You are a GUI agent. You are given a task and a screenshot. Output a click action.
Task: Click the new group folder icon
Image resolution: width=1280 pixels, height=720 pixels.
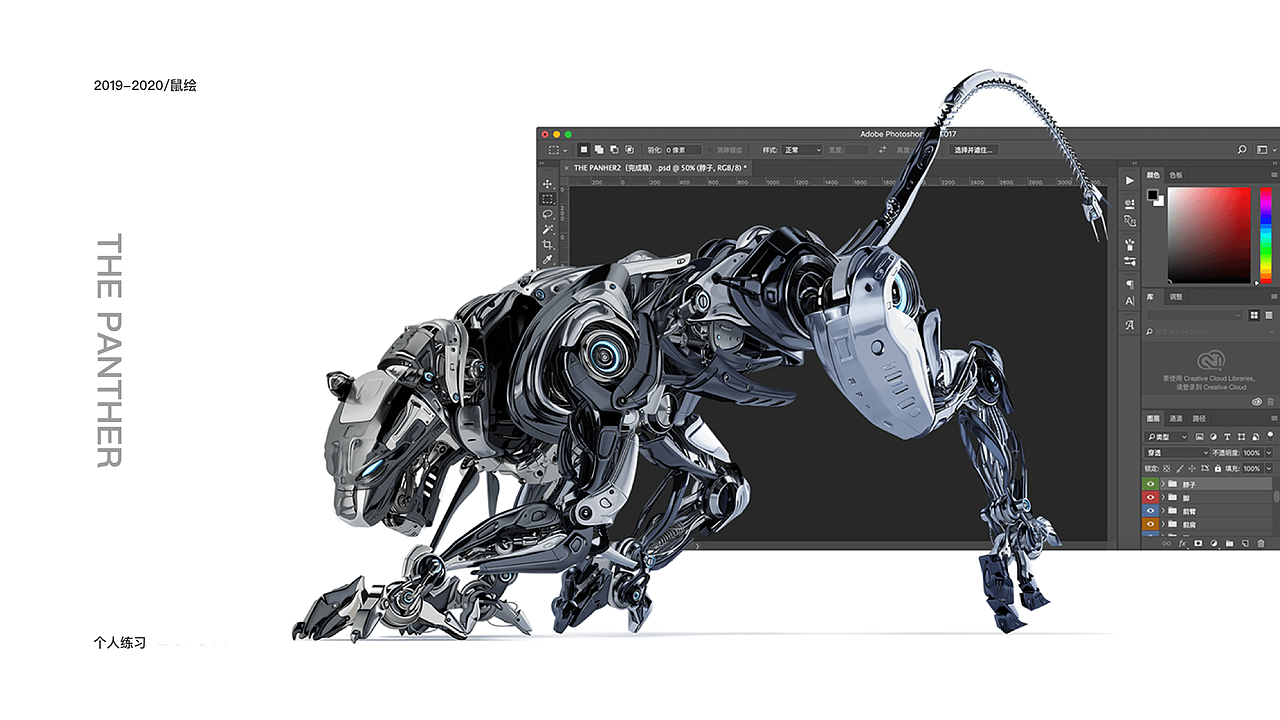click(1229, 543)
